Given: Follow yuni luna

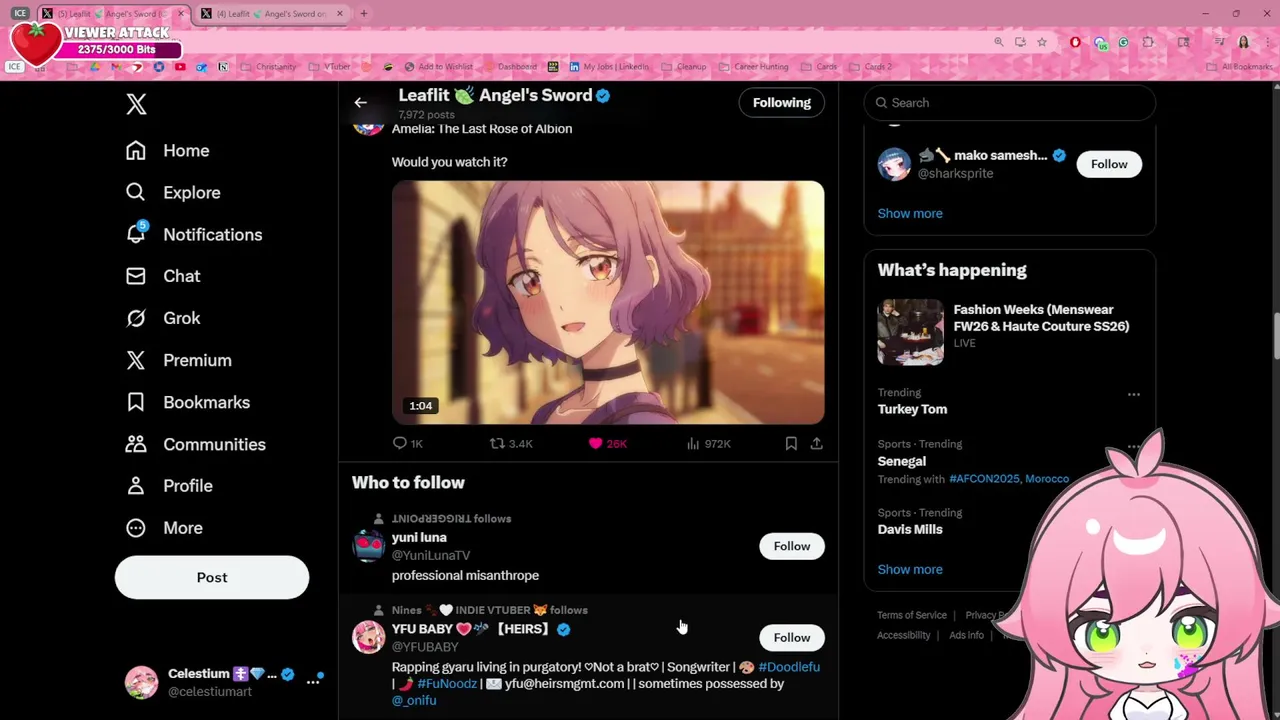Looking at the screenshot, I should coord(792,546).
